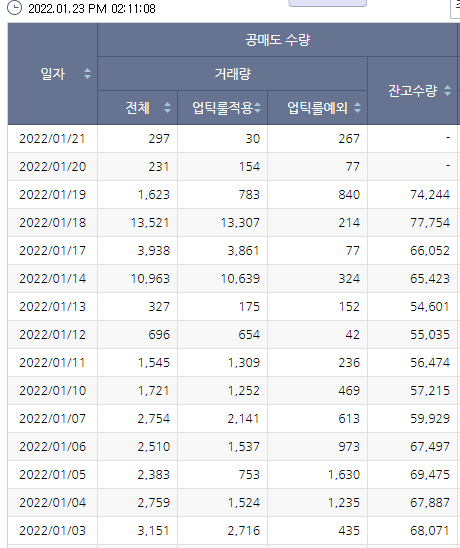460x548 pixels.
Task: Click uptick-applied value 13,307
Action: pos(240,223)
